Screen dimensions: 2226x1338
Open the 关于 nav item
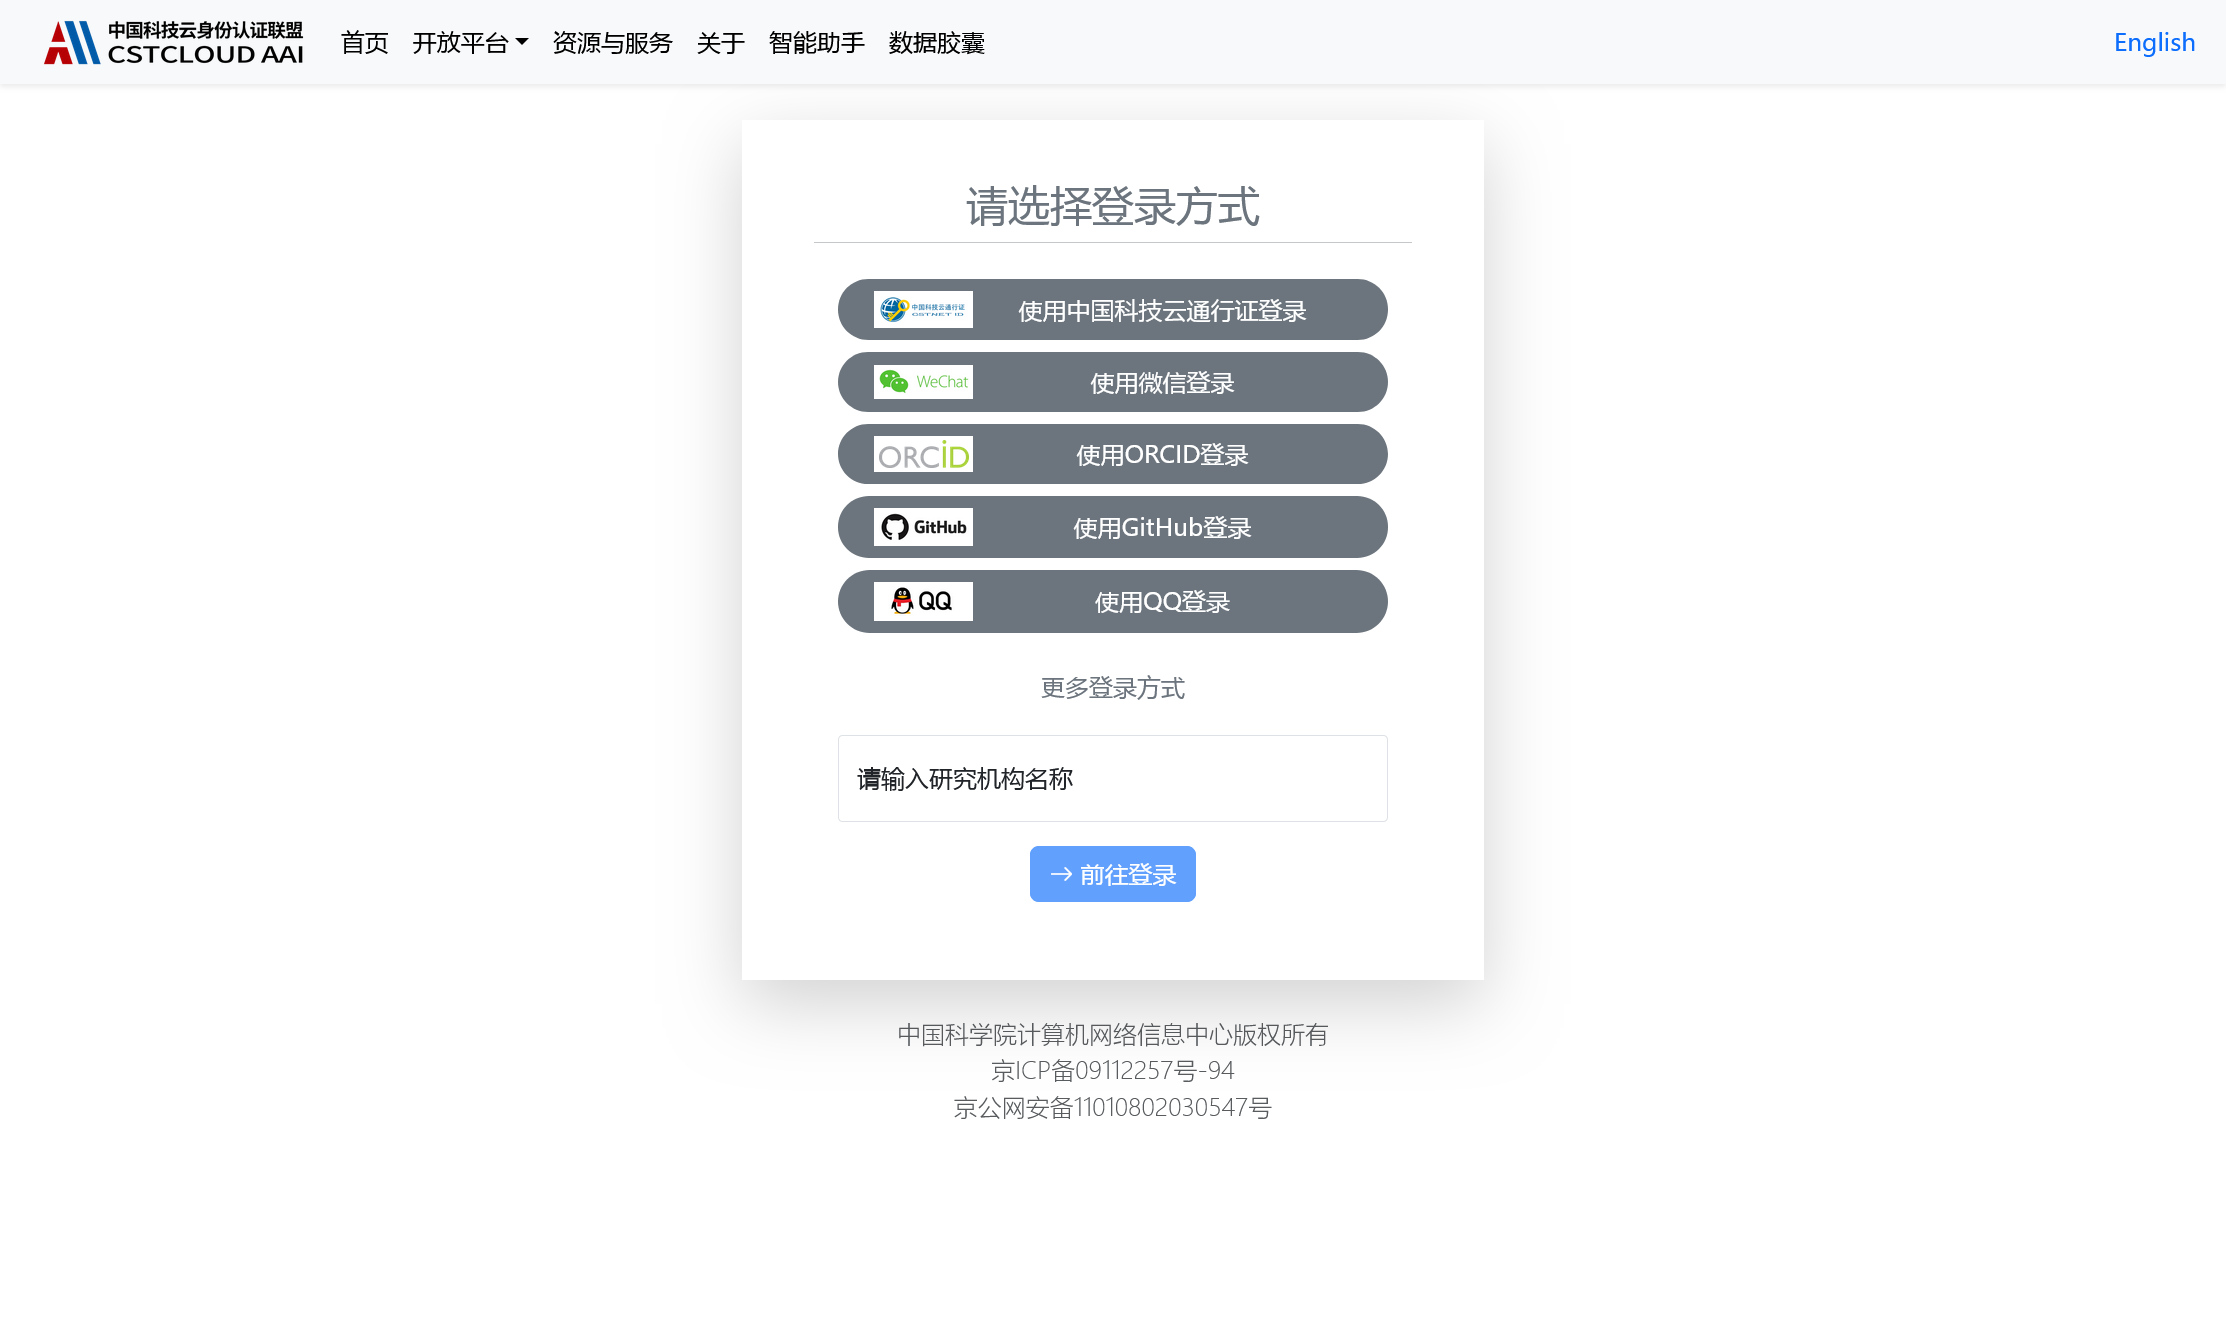tap(720, 43)
